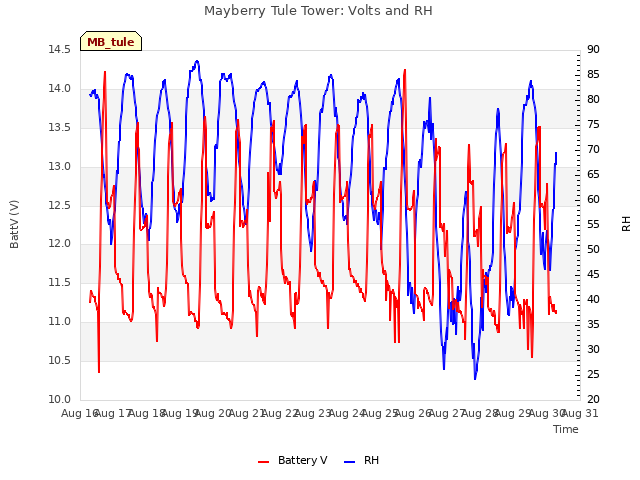The height and width of the screenshot is (480, 640).
Task: Click the 75 right axis tick label
Action: pyautogui.click(x=593, y=124)
